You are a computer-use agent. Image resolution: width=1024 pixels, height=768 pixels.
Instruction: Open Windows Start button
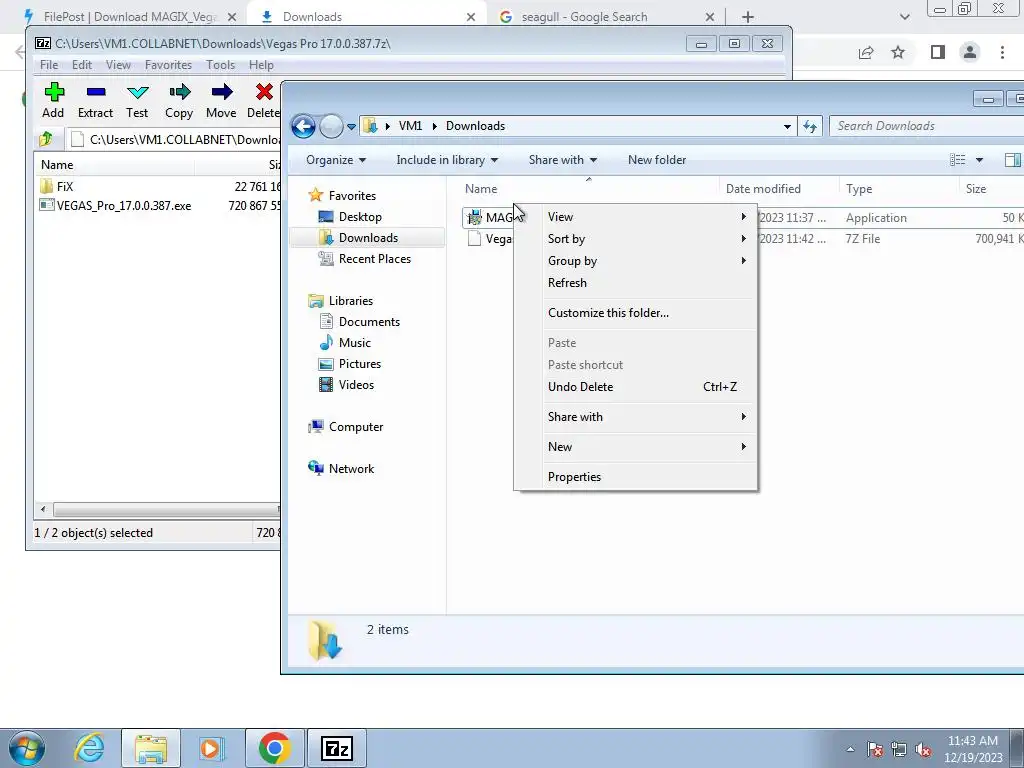pos(27,748)
